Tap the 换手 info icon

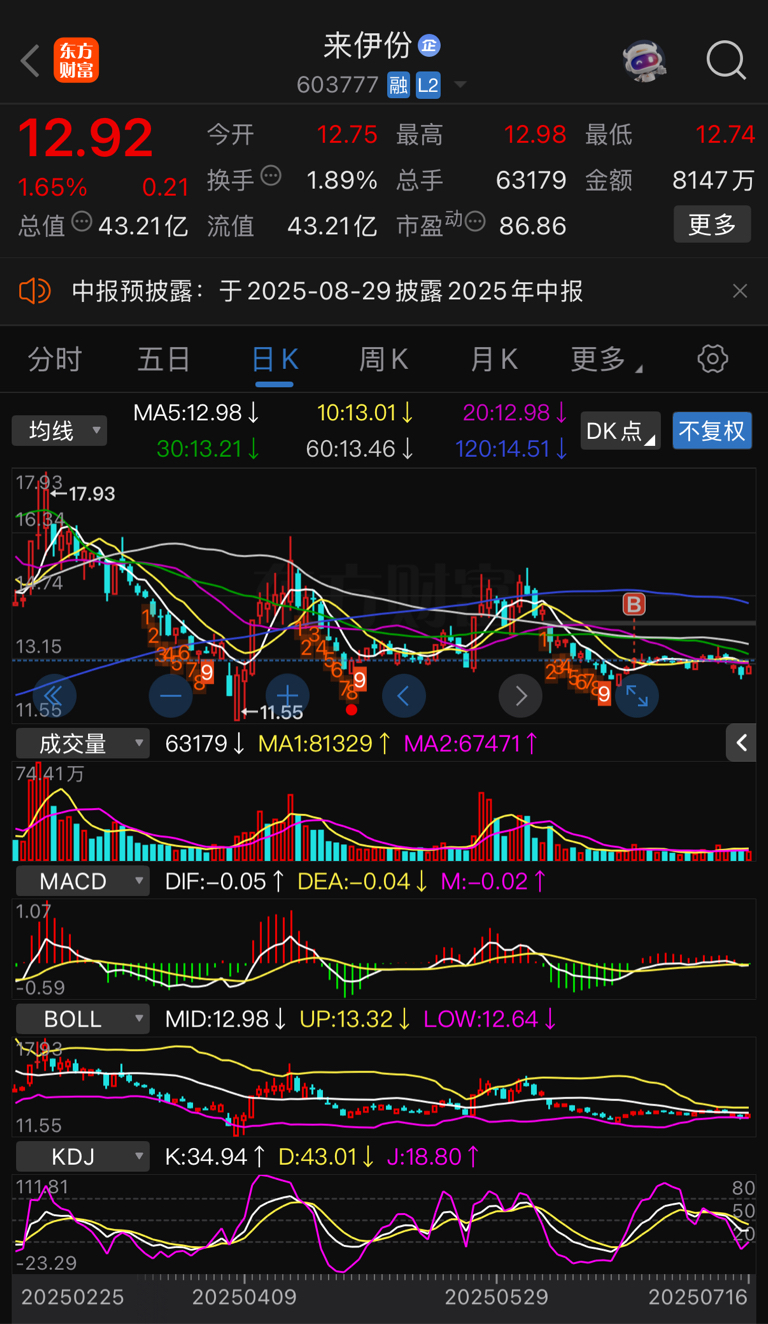tap(271, 177)
